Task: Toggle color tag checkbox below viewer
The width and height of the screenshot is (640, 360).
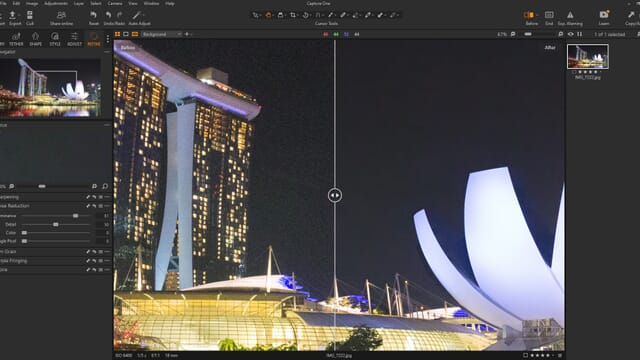Action: pyautogui.click(x=525, y=356)
